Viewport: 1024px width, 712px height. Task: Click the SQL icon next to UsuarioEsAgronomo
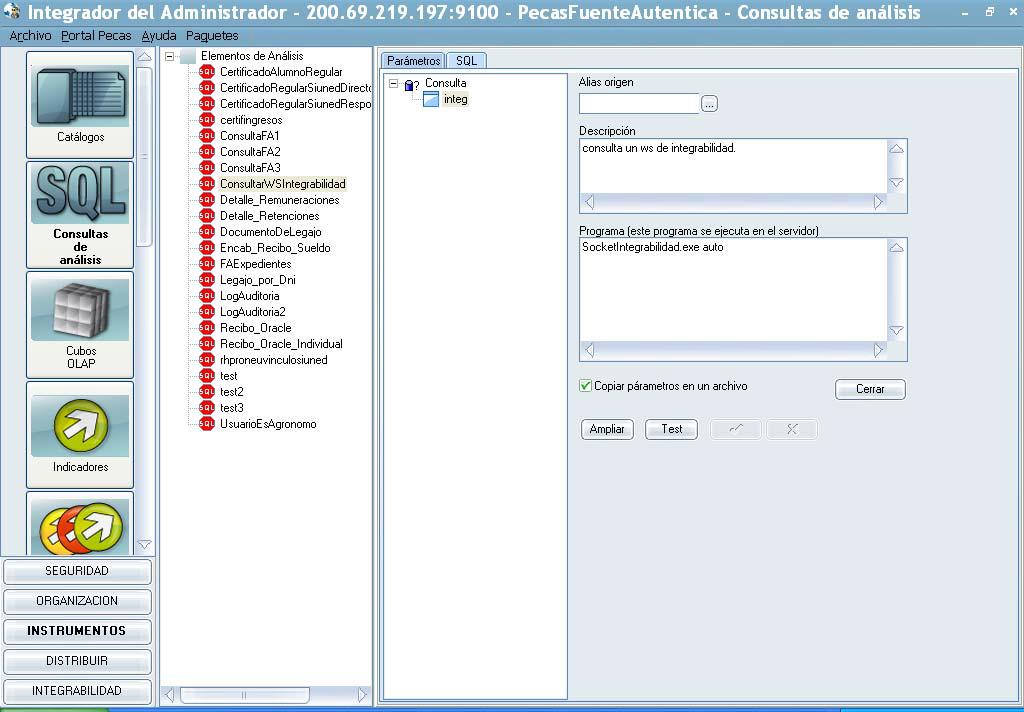tap(207, 424)
